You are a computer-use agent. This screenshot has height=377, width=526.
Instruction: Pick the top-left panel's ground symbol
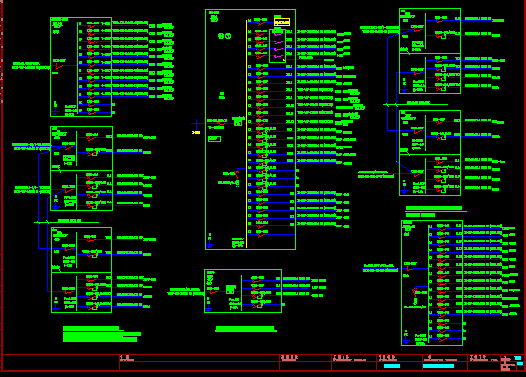[55, 110]
